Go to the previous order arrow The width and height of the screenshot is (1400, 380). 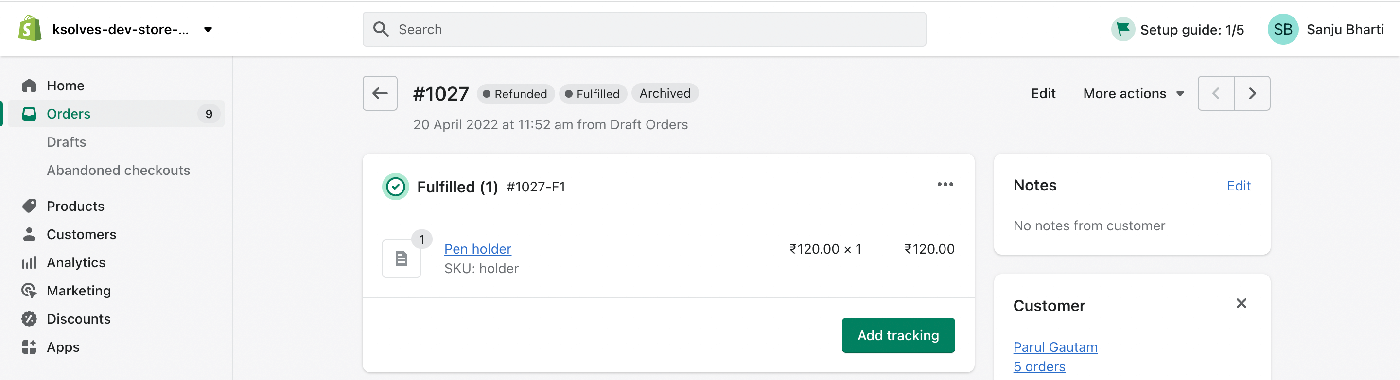[1216, 93]
